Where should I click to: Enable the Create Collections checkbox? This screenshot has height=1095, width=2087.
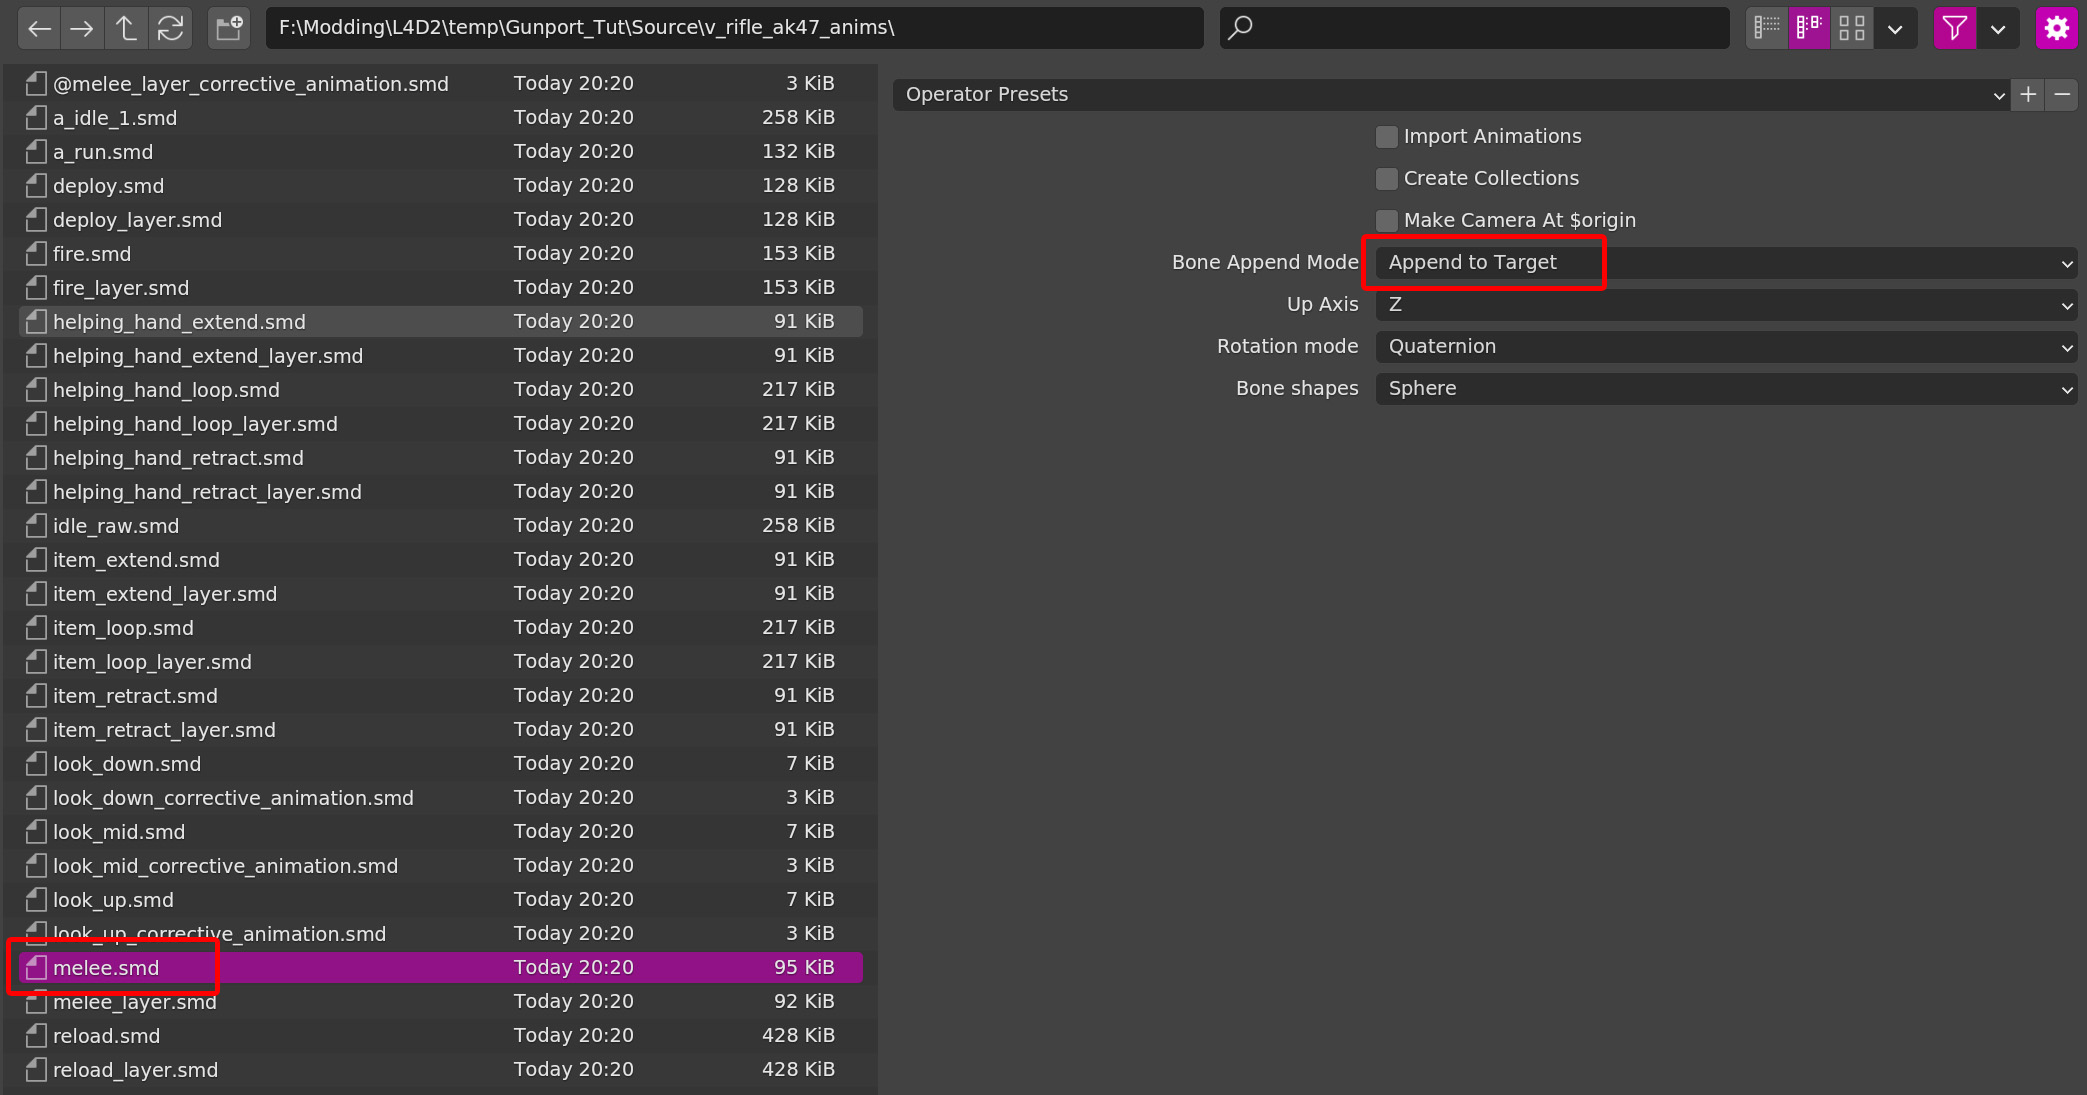[1386, 179]
